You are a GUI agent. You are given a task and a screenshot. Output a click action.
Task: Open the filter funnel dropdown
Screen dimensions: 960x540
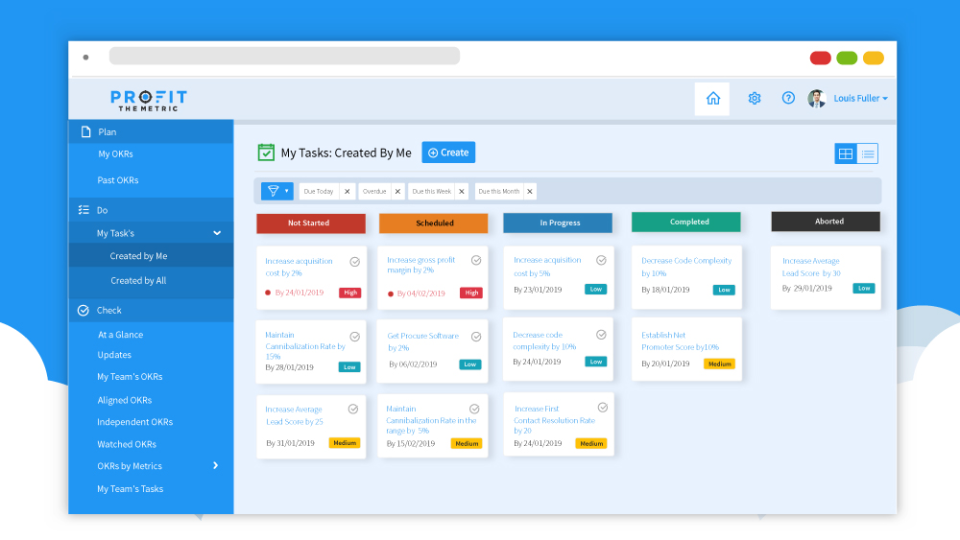tap(277, 191)
